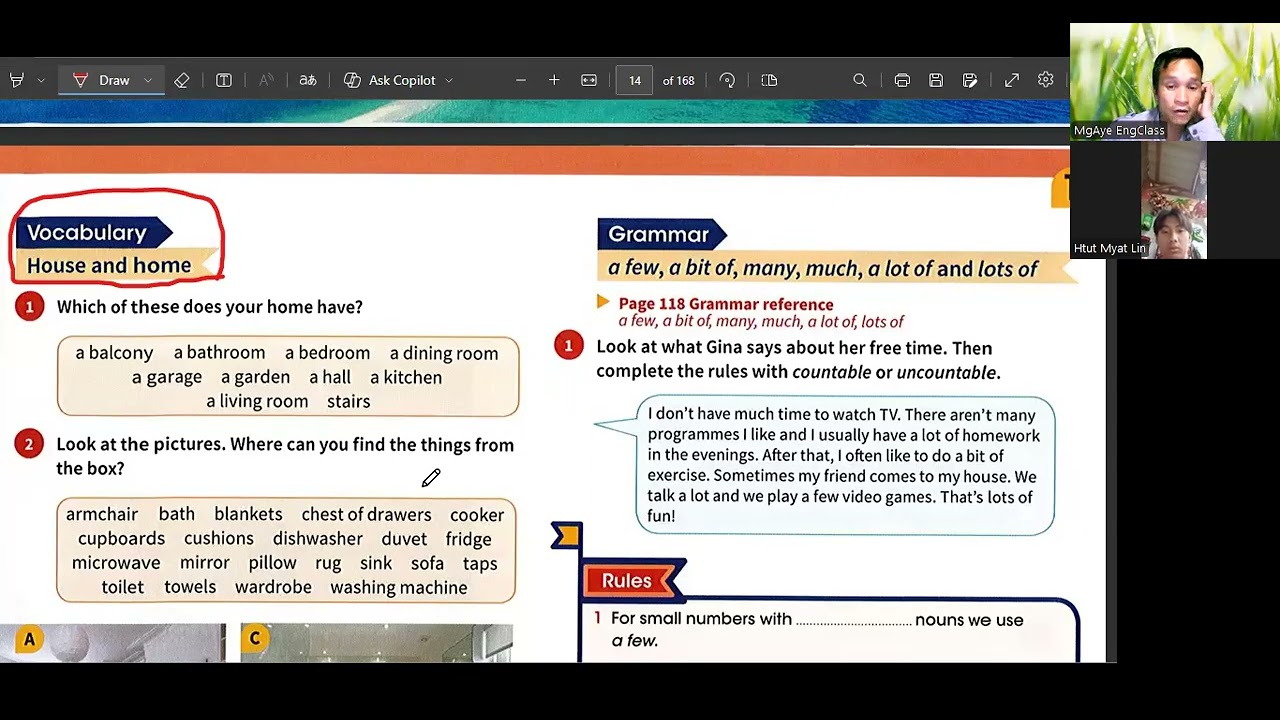This screenshot has height=720, width=1280.
Task: Select the Erase tool
Action: (x=181, y=80)
